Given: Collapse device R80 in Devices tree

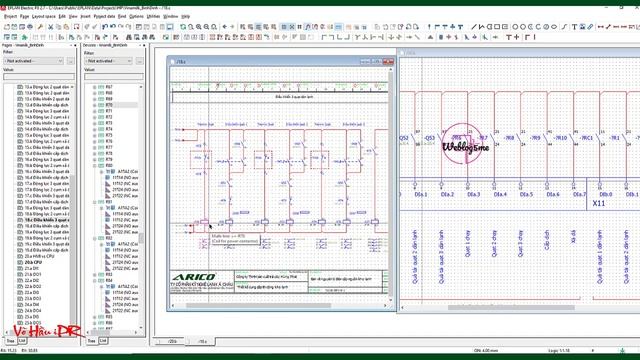Looking at the screenshot, I should (95, 166).
